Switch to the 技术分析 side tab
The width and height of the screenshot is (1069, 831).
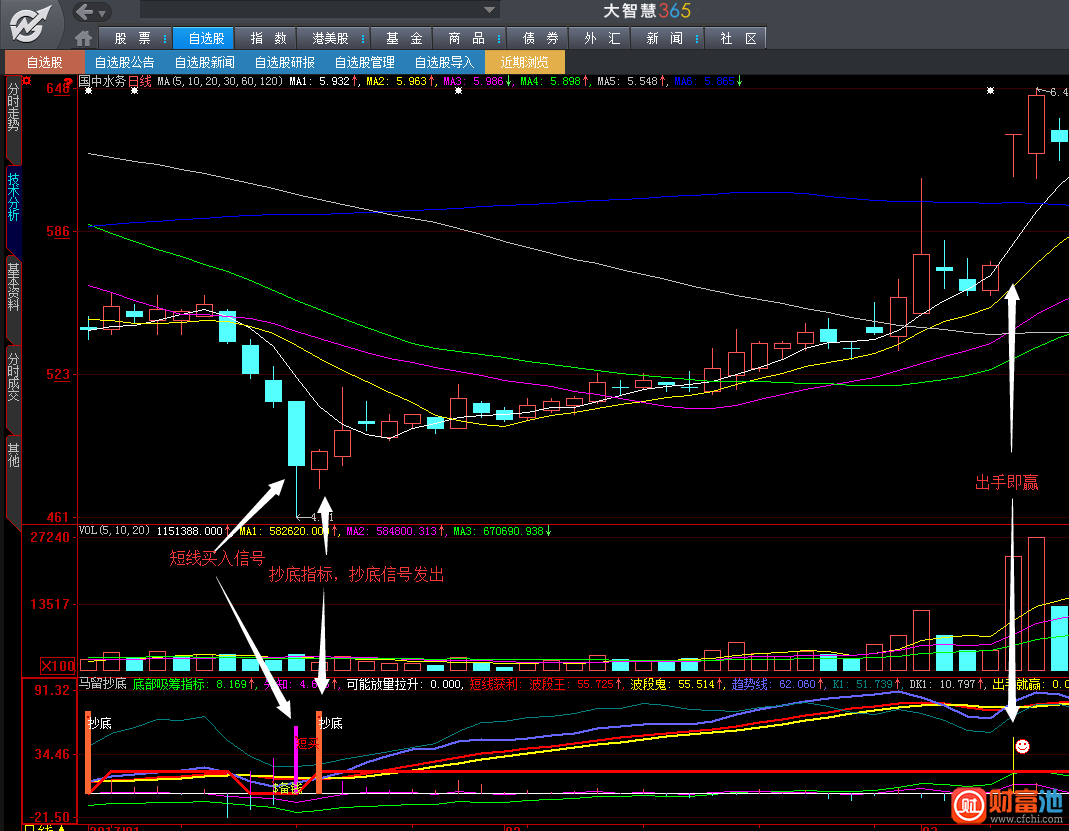tap(14, 196)
